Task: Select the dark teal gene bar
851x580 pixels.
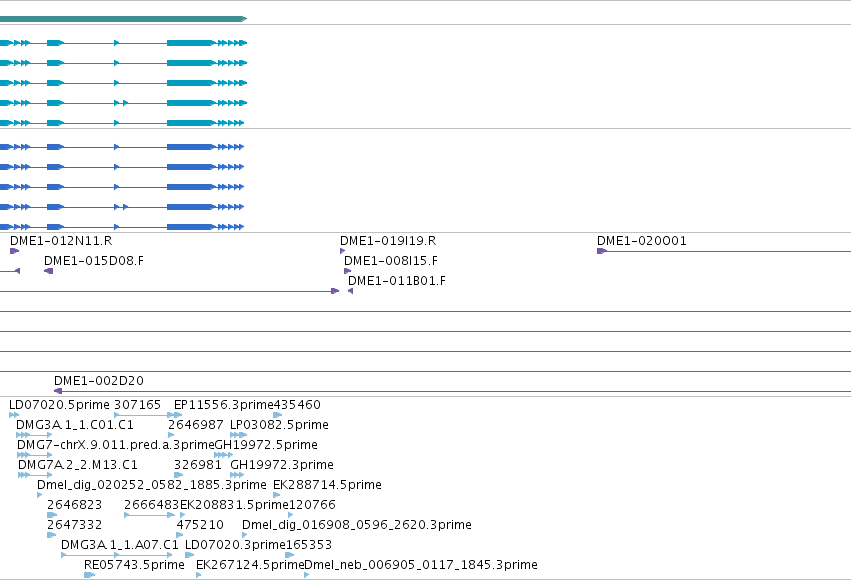Action: tap(123, 19)
